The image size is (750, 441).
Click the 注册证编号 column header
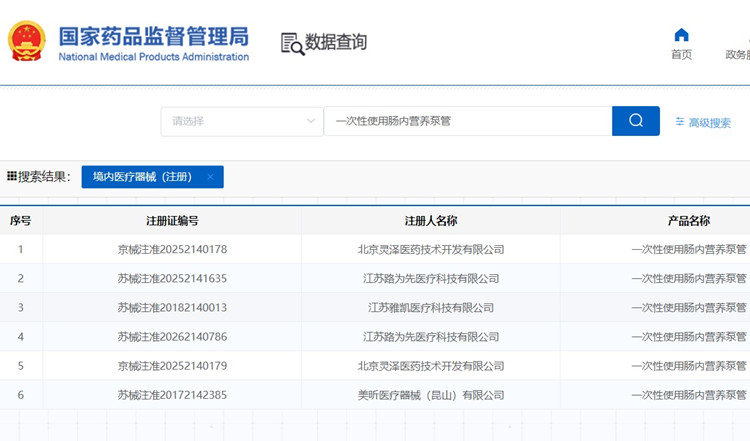(172, 220)
